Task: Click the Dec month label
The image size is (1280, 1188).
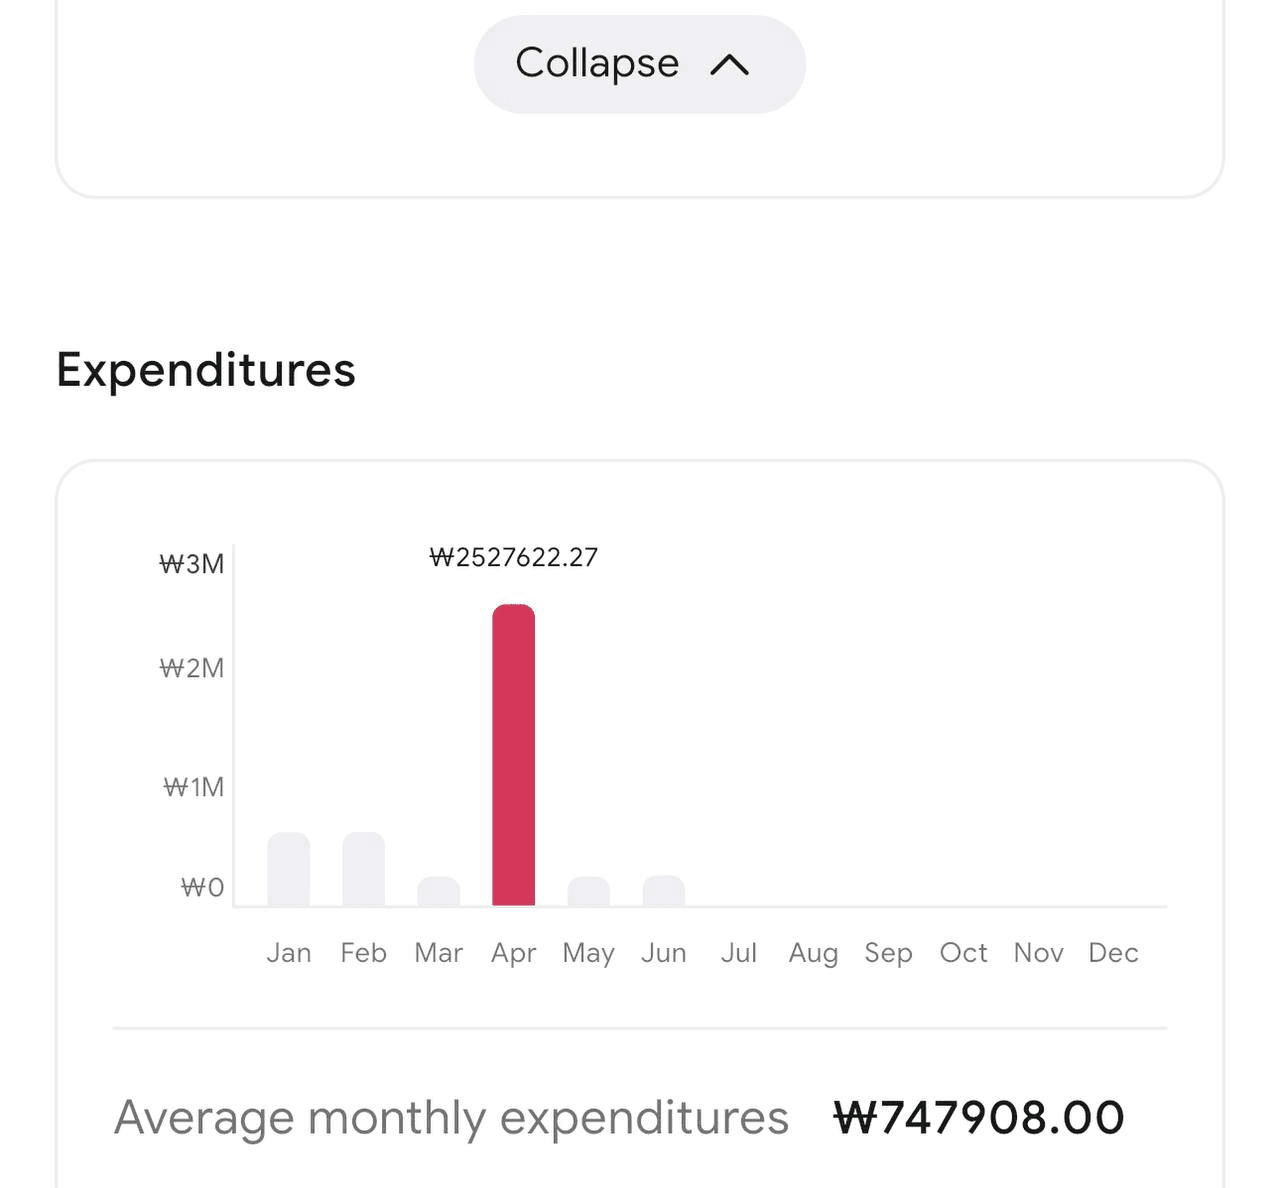Action: [1114, 953]
